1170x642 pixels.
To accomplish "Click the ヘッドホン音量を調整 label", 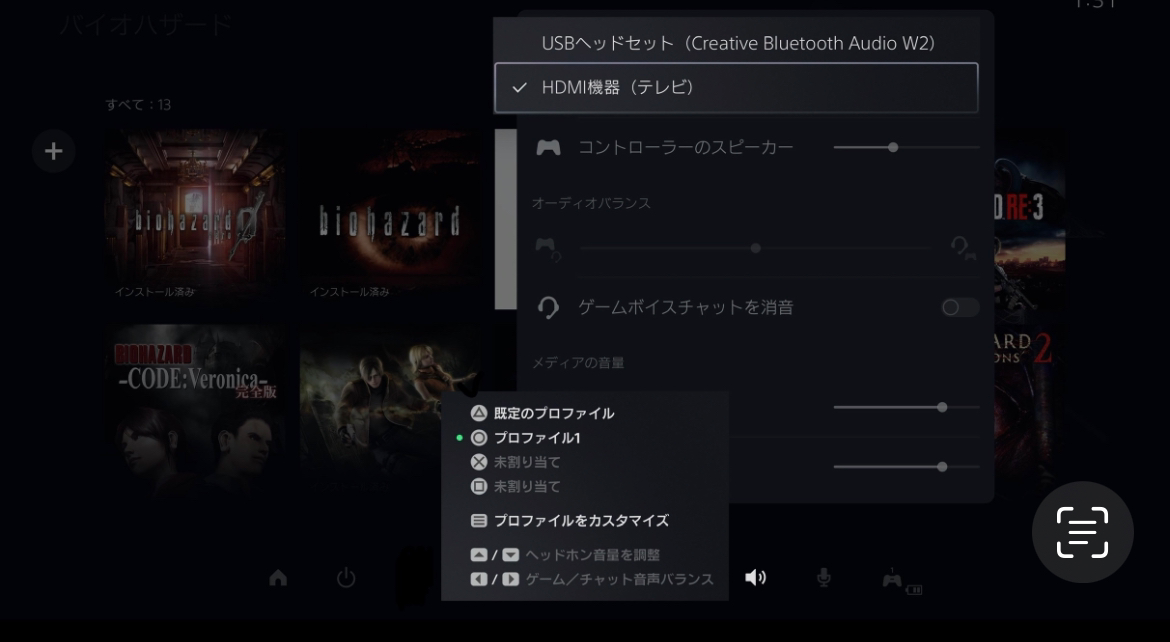I will [x=592, y=555].
